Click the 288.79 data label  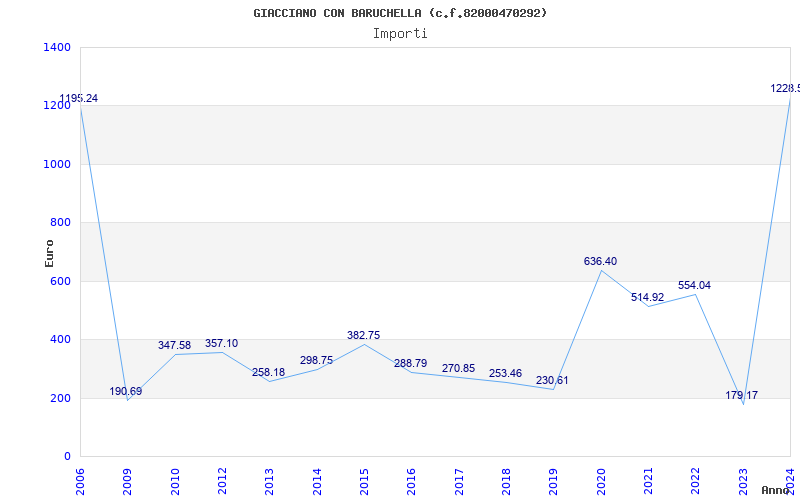(410, 363)
